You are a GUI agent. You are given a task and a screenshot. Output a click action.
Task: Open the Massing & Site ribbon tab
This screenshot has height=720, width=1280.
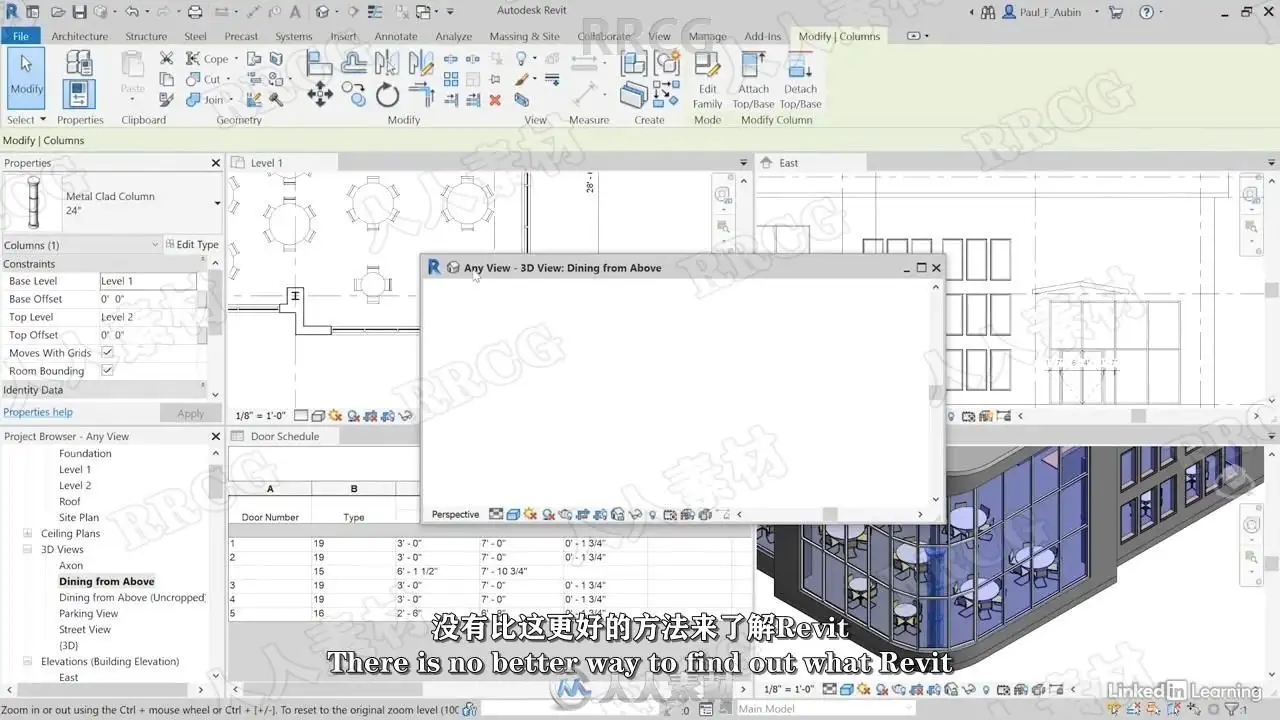pyautogui.click(x=524, y=36)
